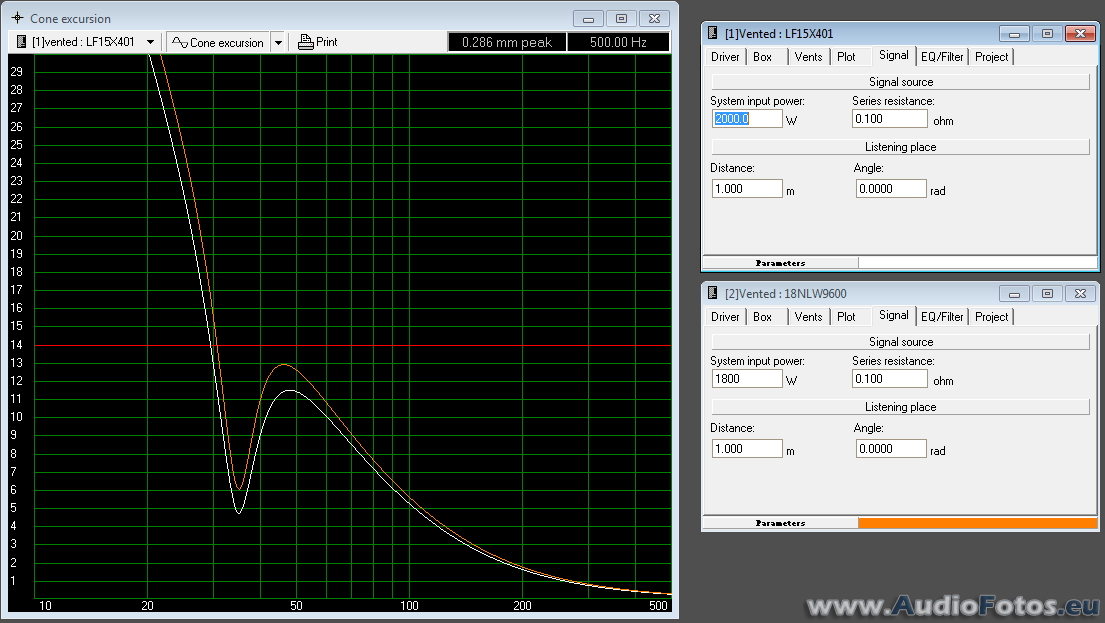Click Parameters label in 18NLW9600 window
This screenshot has width=1105, height=623.
(780, 523)
